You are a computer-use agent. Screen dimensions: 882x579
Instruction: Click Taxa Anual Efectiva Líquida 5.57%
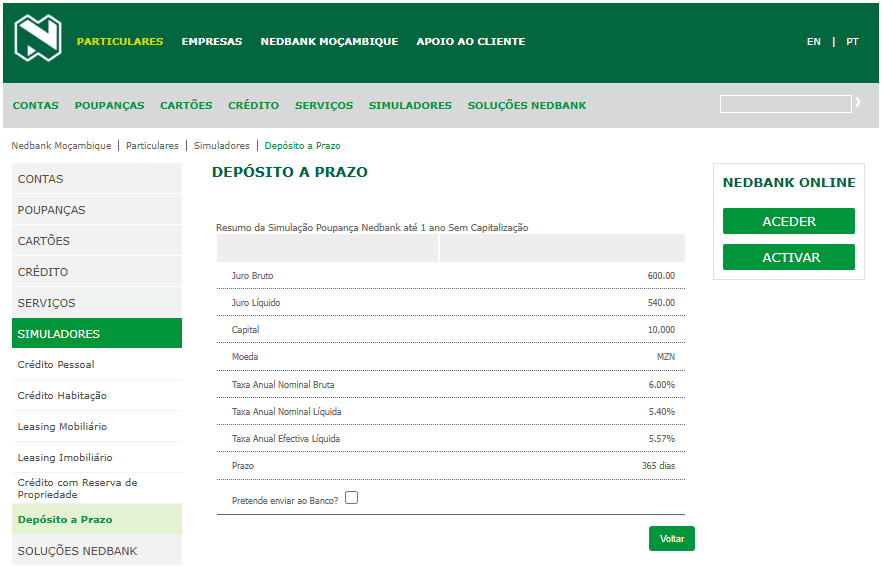coord(662,439)
